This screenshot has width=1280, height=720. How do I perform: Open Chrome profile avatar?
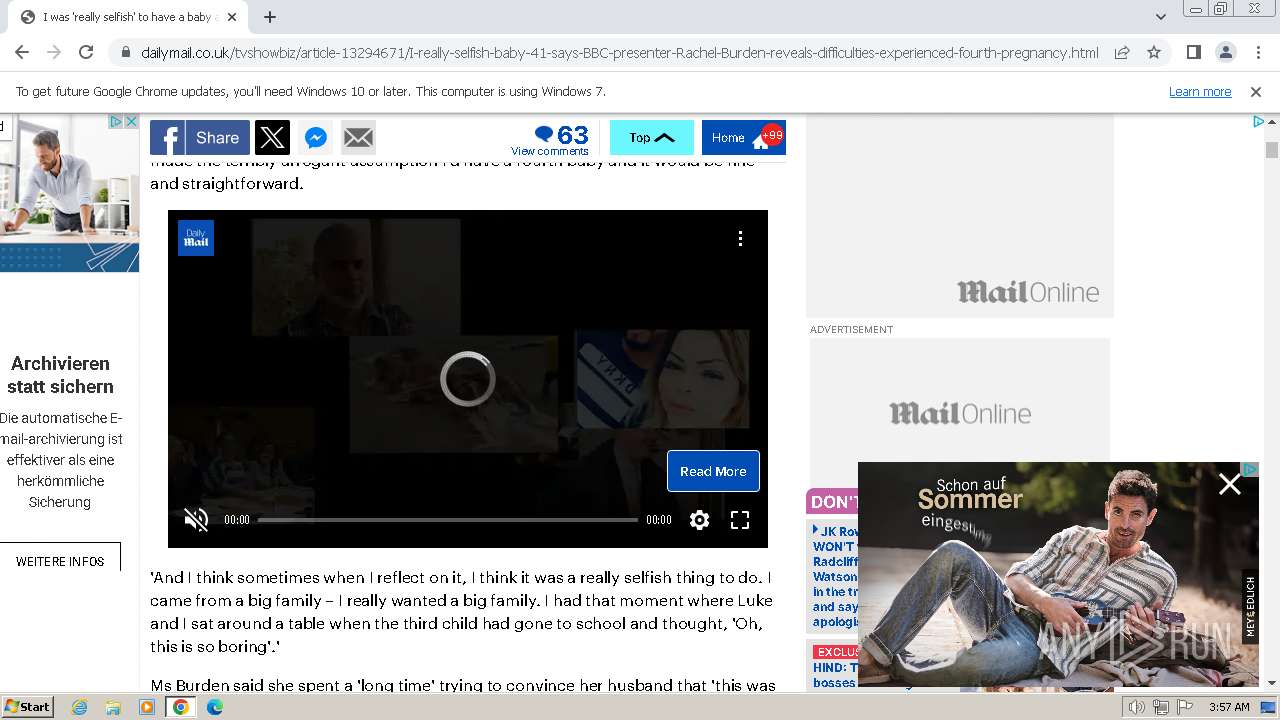pyautogui.click(x=1225, y=53)
